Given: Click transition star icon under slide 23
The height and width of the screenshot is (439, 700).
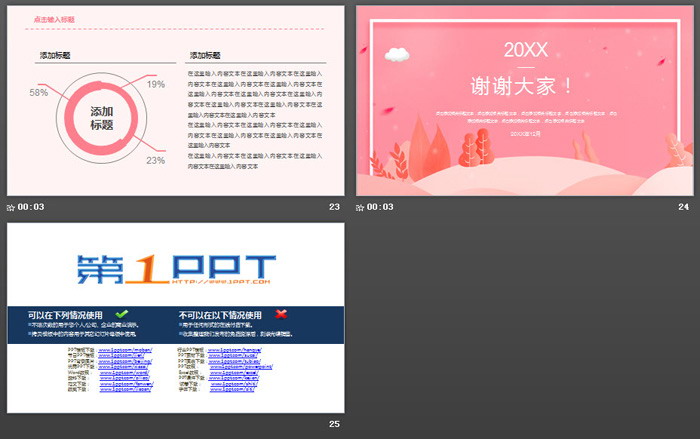Looking at the screenshot, I should [x=11, y=208].
